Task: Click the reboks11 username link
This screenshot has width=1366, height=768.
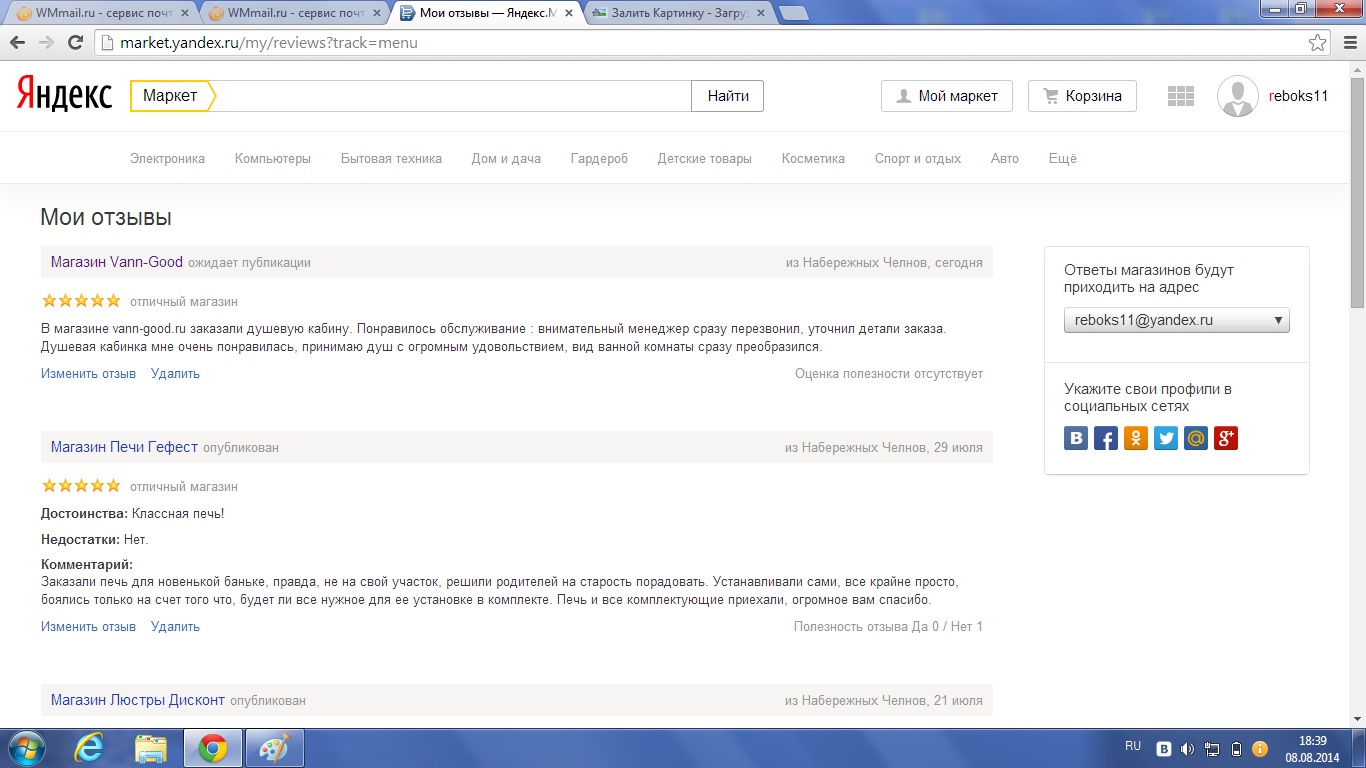Action: [1298, 96]
